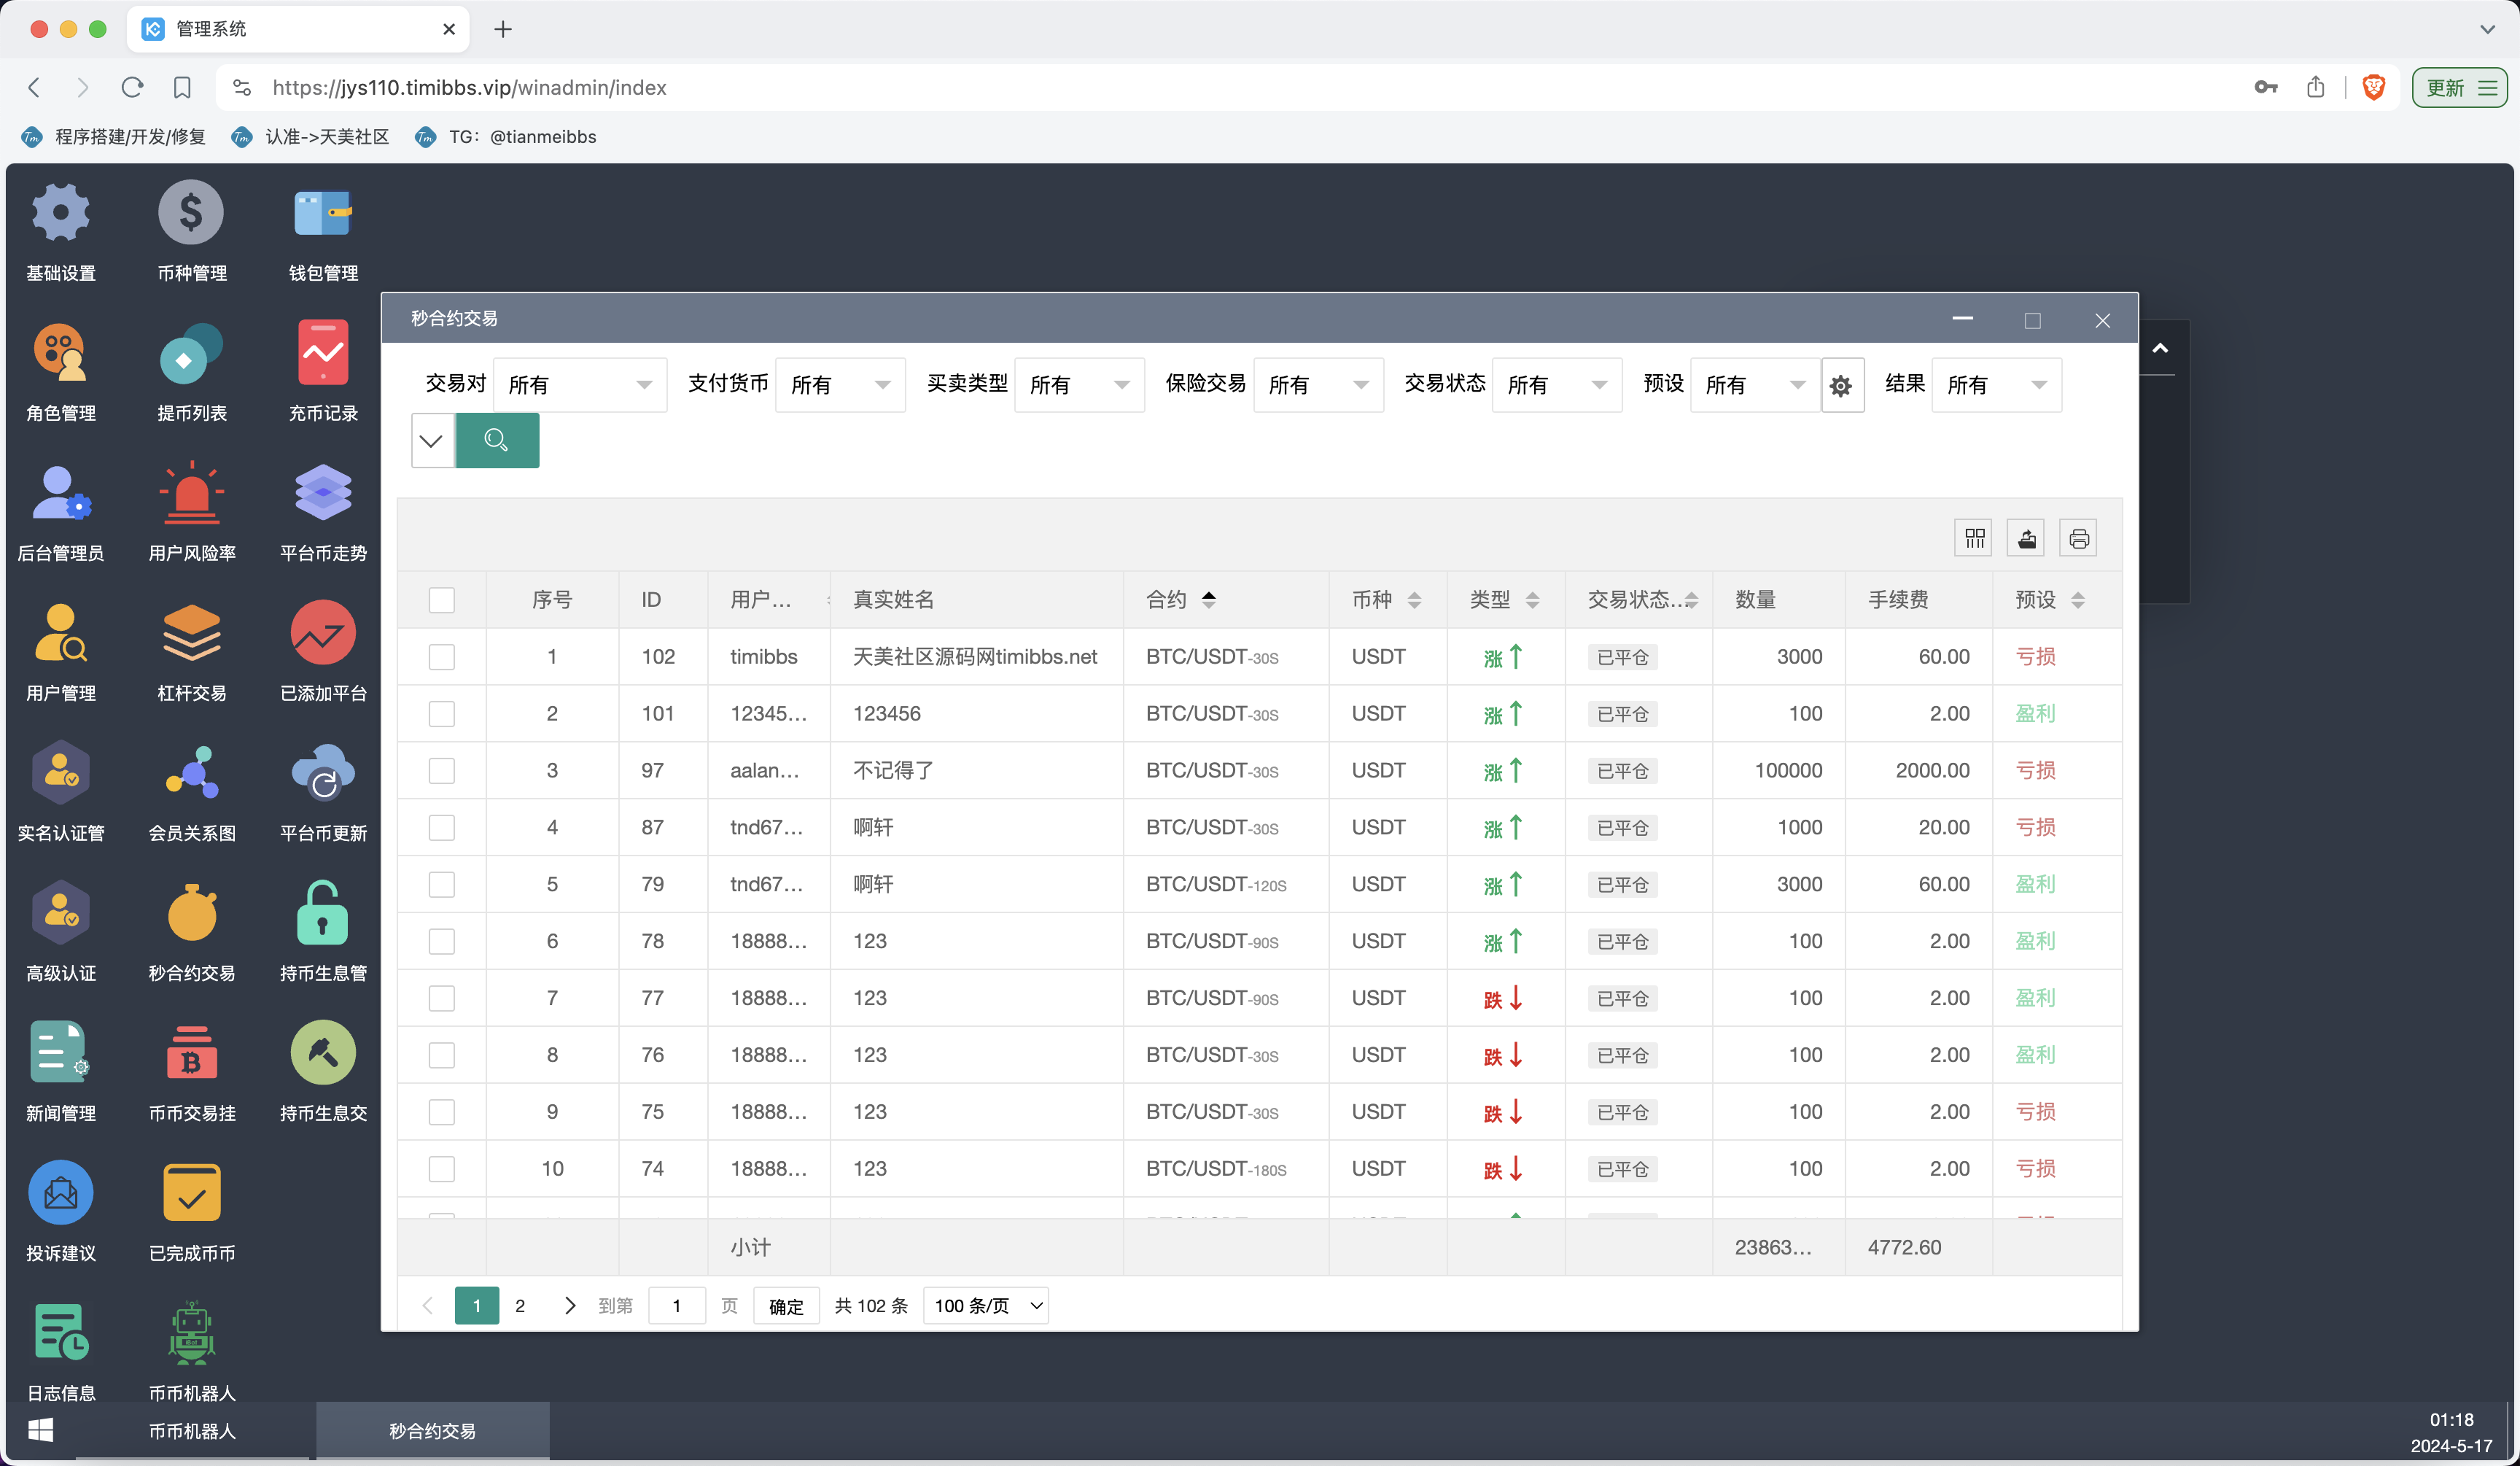Check the row for ID 87
This screenshot has height=1466, width=2520.
click(441, 827)
